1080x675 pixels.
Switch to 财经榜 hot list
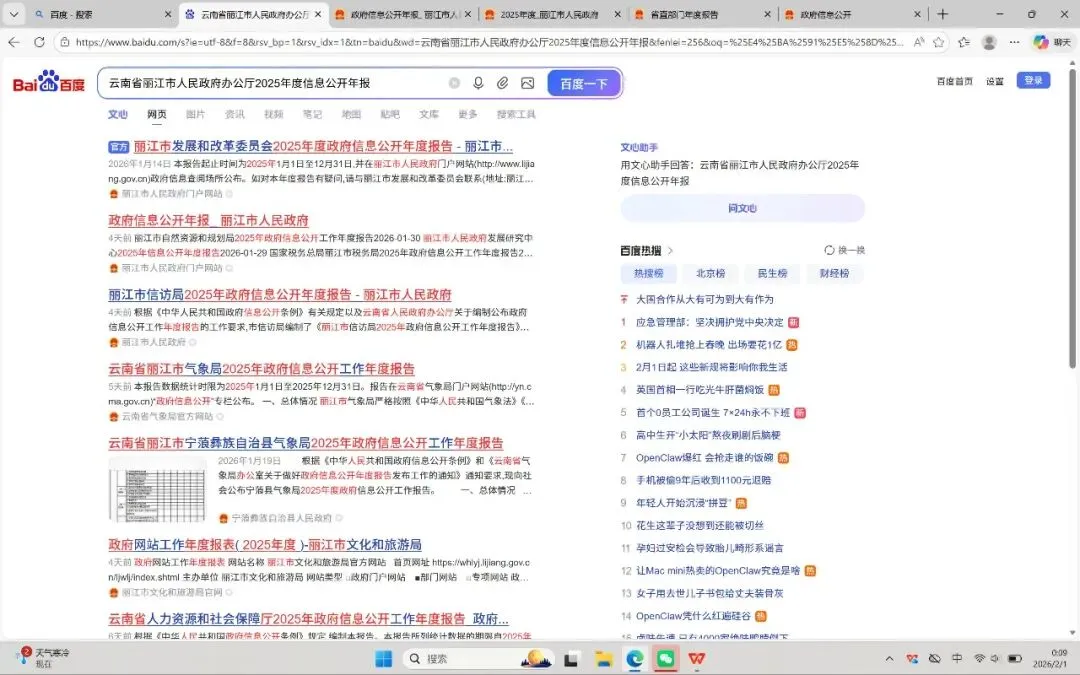pos(834,273)
